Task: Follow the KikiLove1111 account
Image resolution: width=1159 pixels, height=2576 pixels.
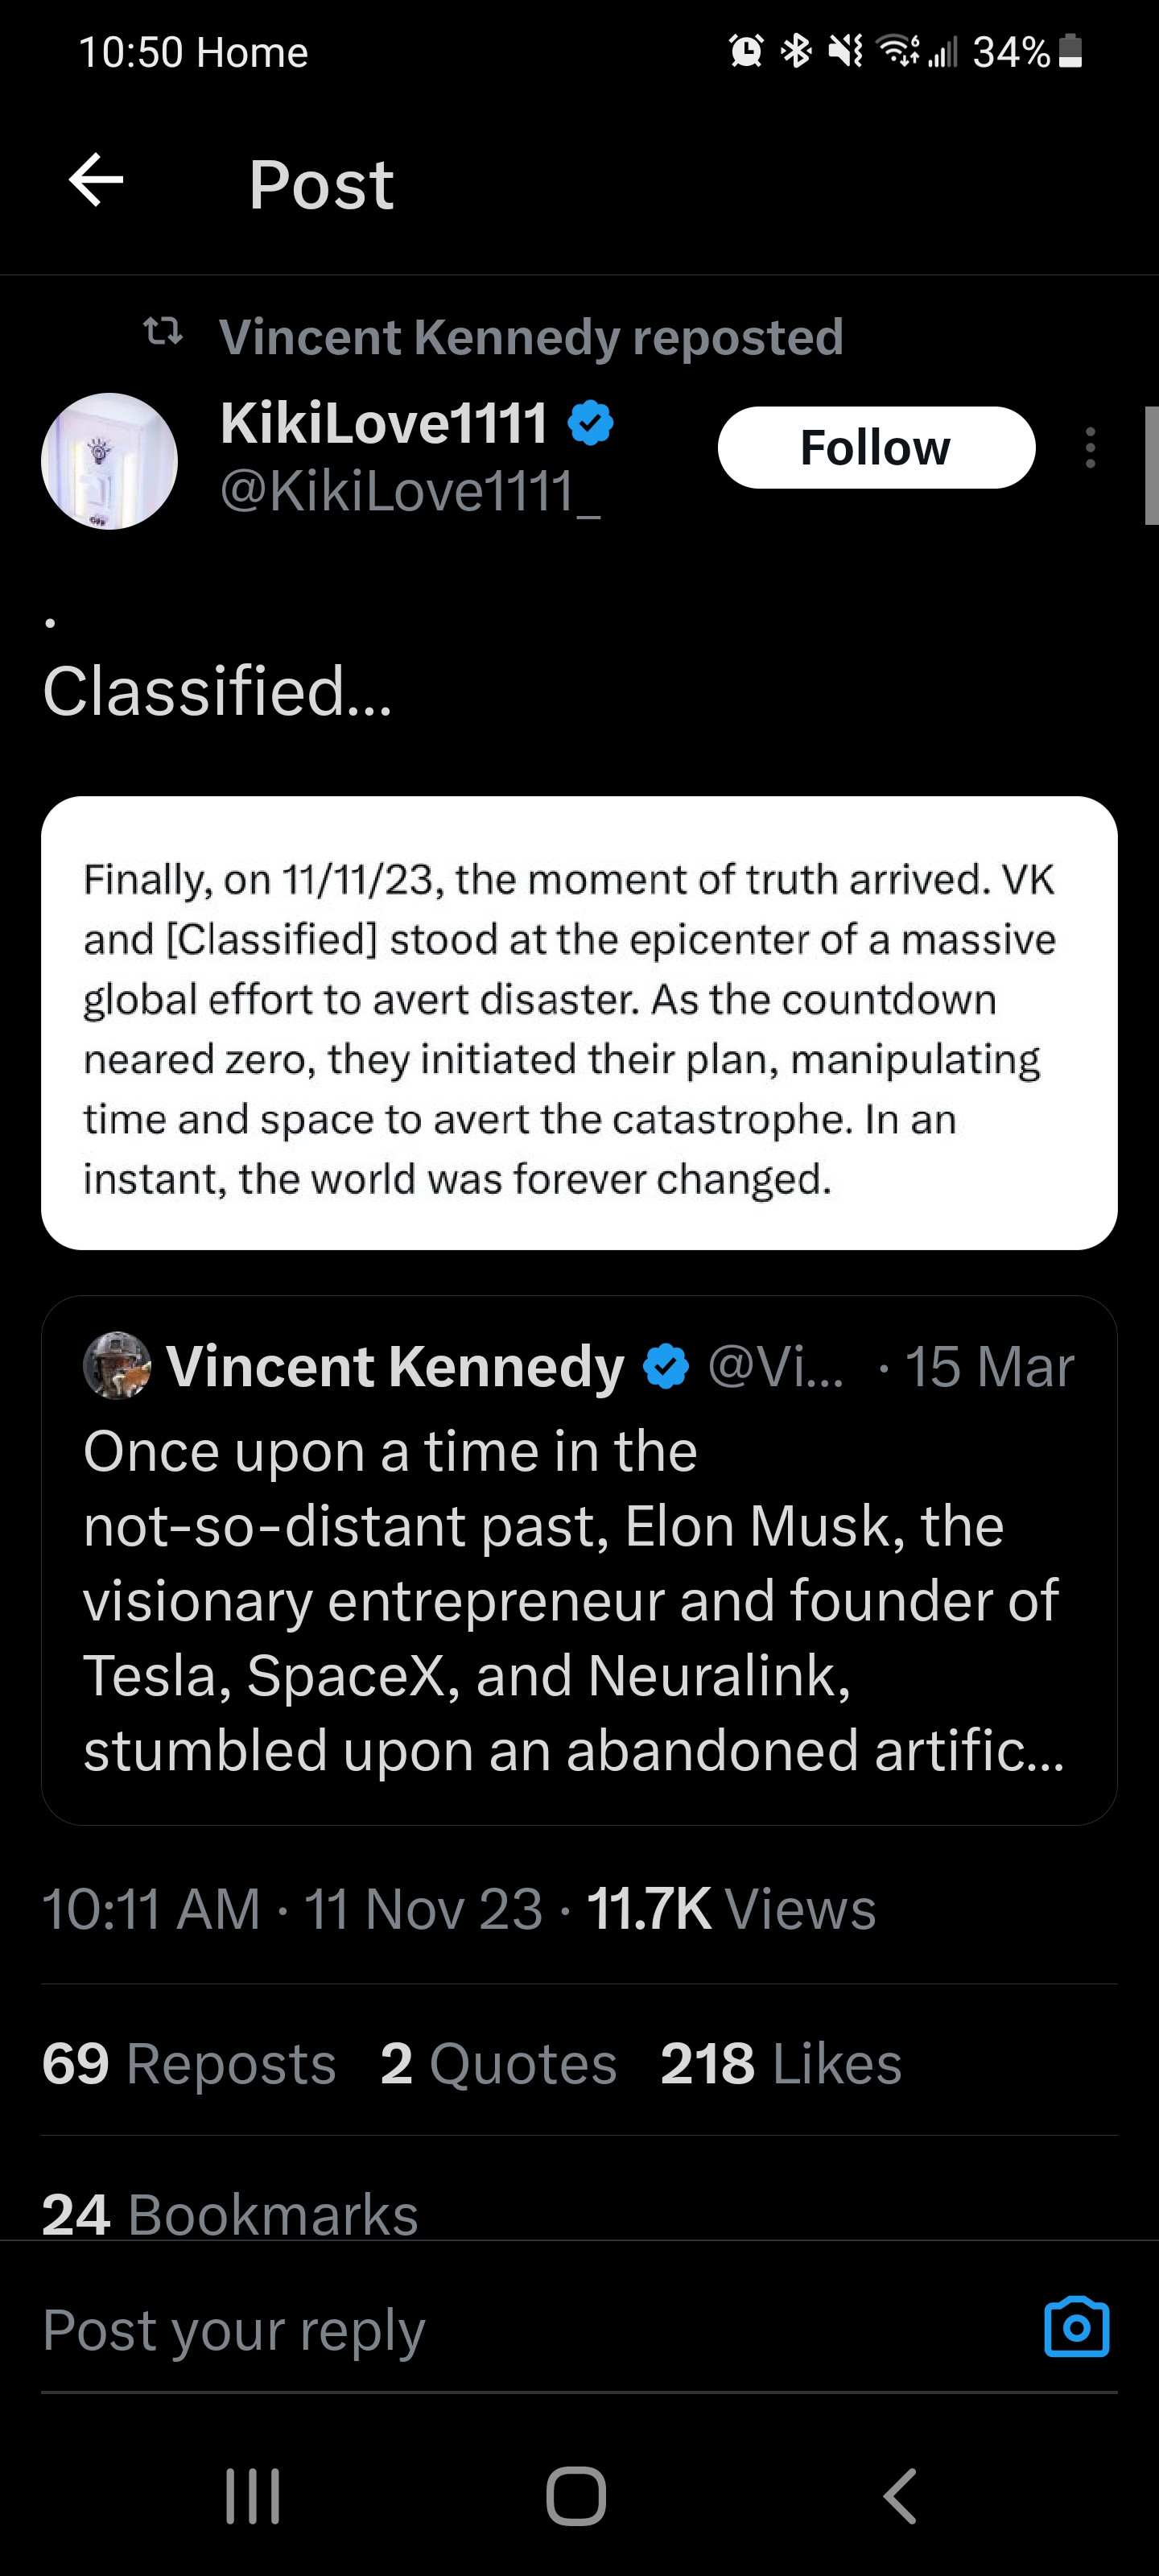Action: [875, 448]
